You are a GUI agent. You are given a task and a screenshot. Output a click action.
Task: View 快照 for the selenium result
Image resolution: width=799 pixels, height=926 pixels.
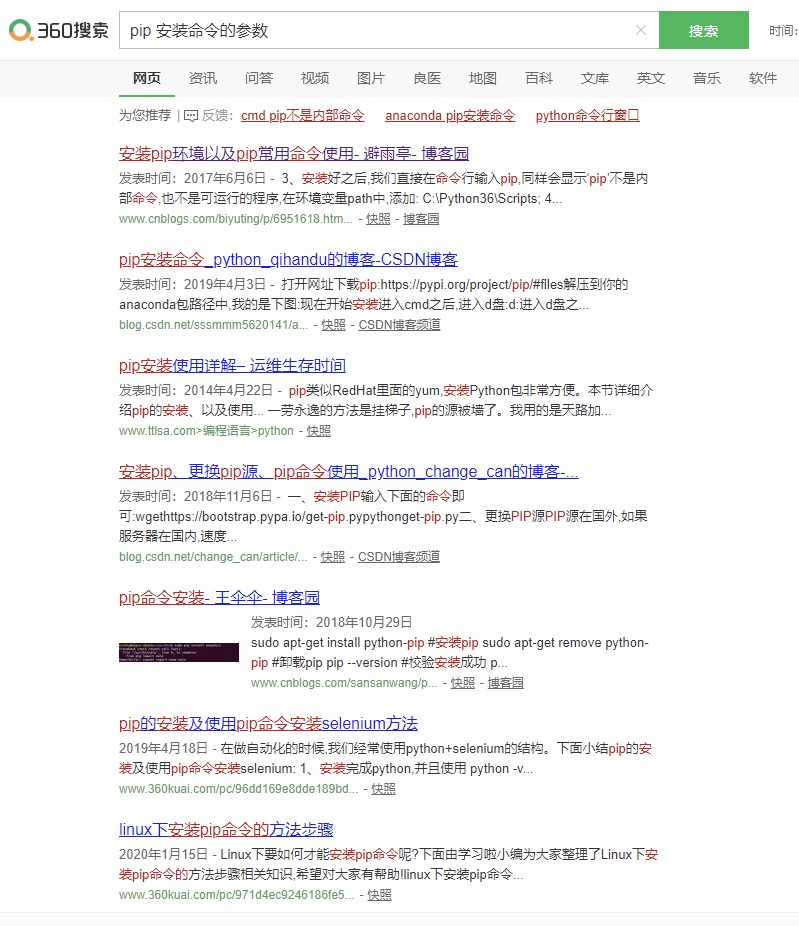383,789
